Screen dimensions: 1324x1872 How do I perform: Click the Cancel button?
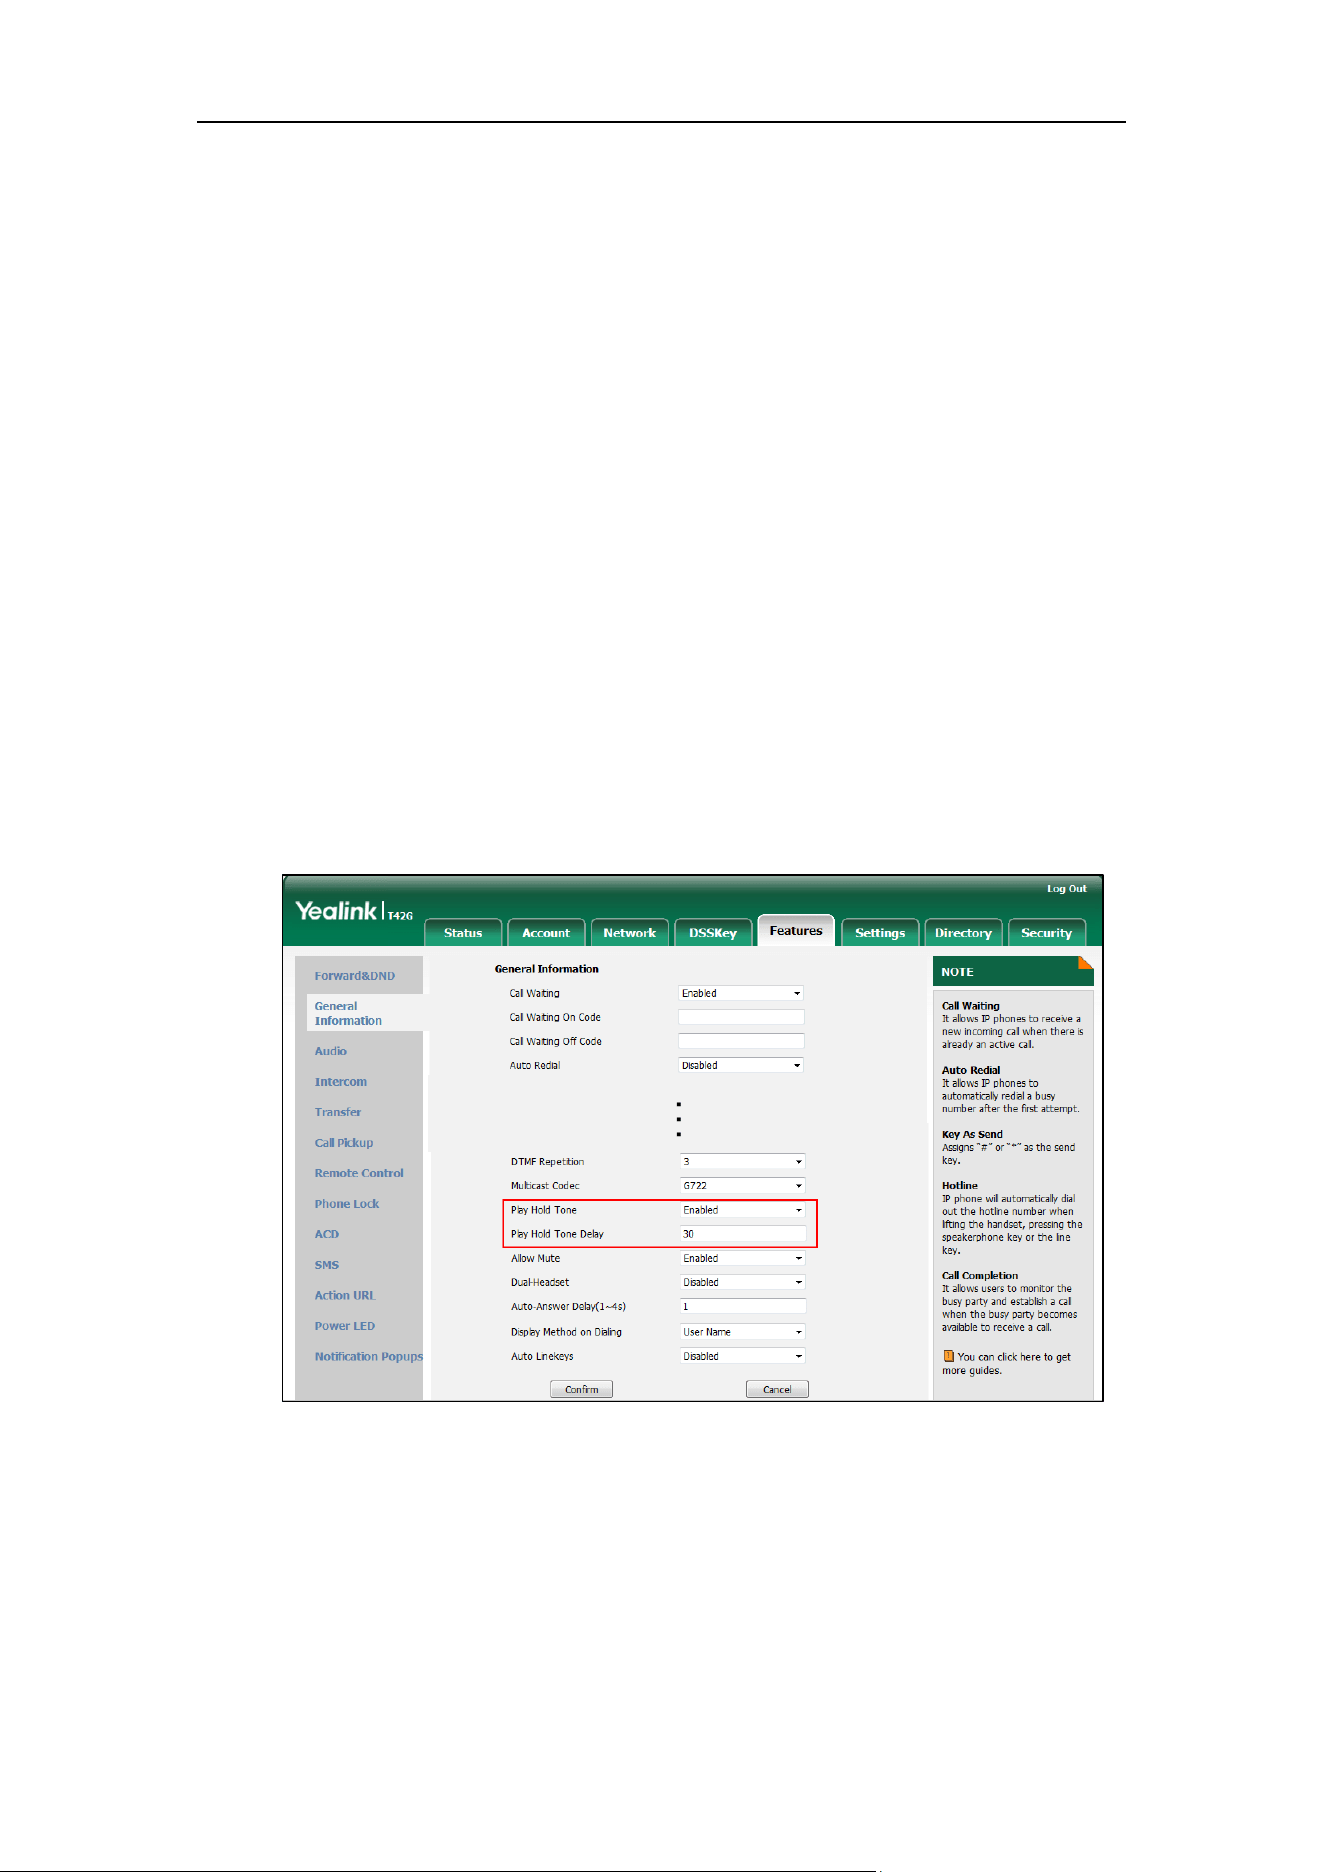tap(777, 1389)
